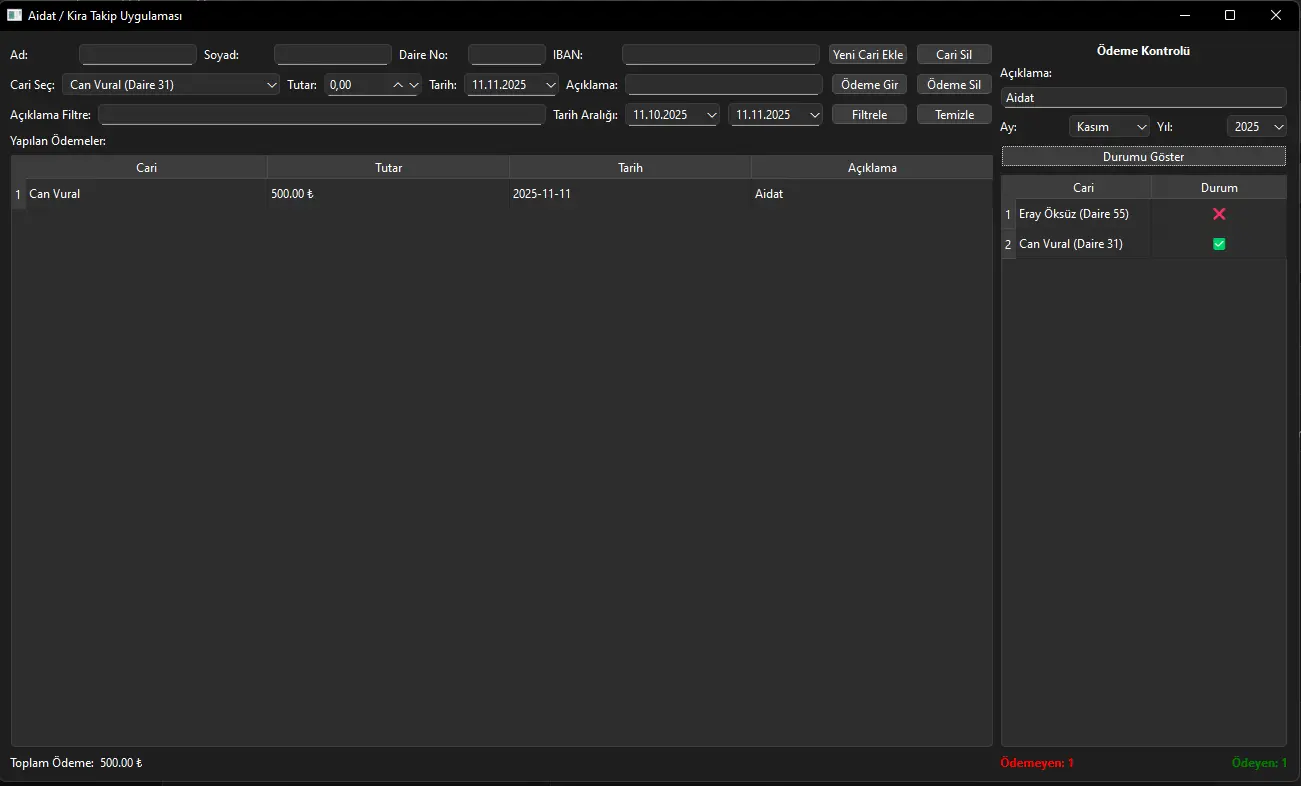Click the green checkmark for Can Vural

(x=1218, y=244)
